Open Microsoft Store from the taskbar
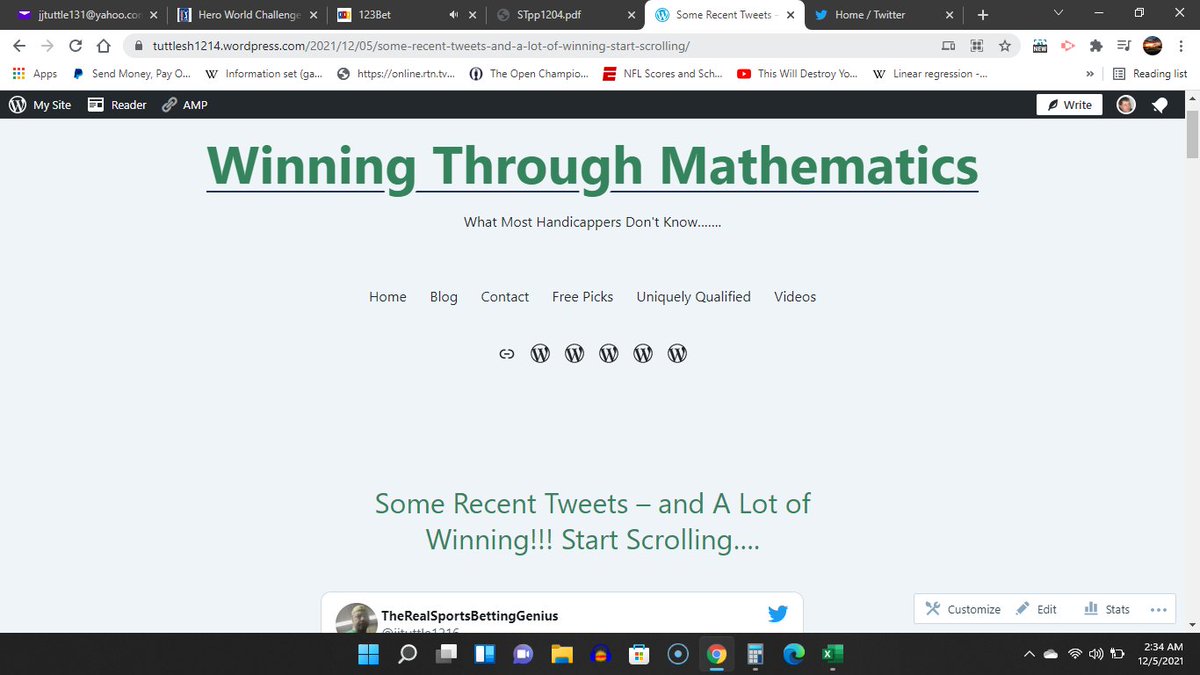The width and height of the screenshot is (1200, 675). 638,654
